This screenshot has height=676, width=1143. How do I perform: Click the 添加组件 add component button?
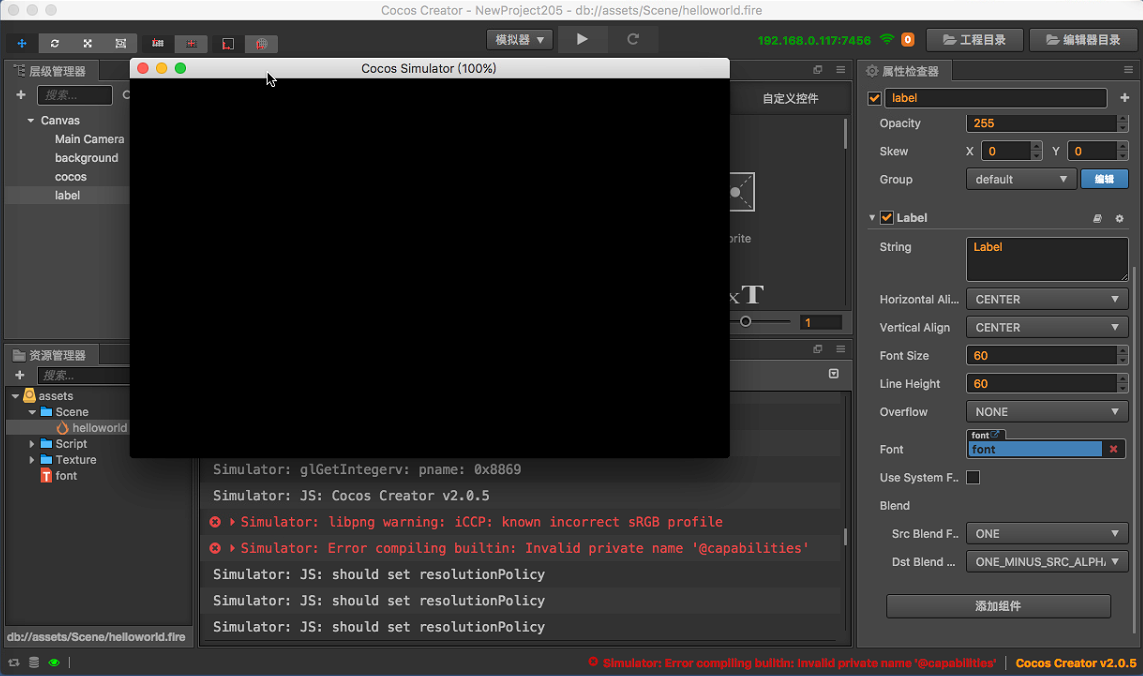pos(998,606)
